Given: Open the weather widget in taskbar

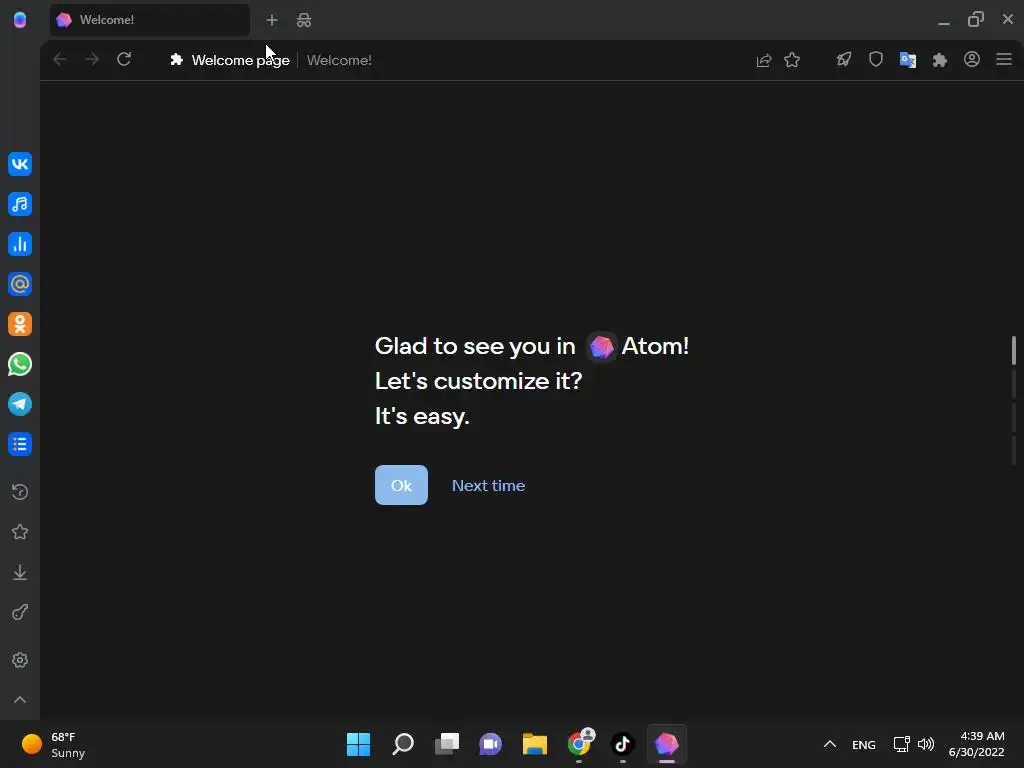Looking at the screenshot, I should click(x=54, y=744).
